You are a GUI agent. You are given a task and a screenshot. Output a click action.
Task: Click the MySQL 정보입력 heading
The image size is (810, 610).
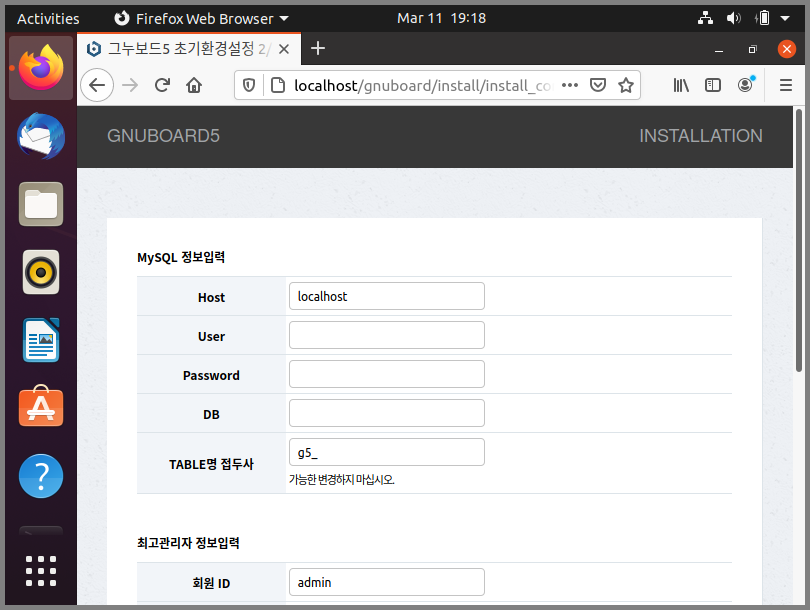pos(181,257)
